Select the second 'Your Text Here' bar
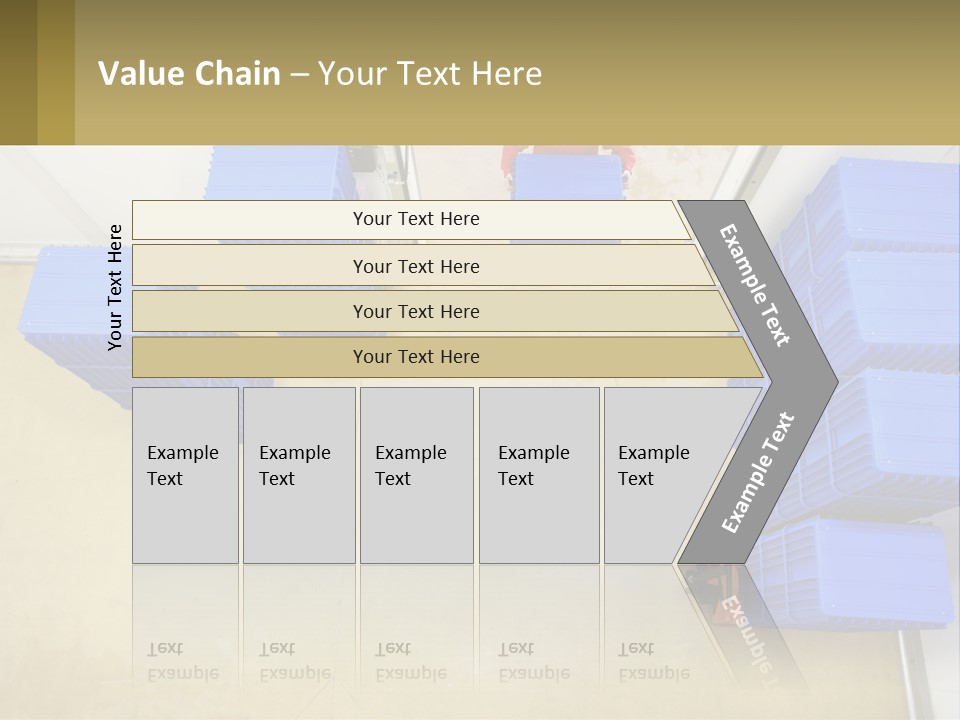 pyautogui.click(x=422, y=265)
